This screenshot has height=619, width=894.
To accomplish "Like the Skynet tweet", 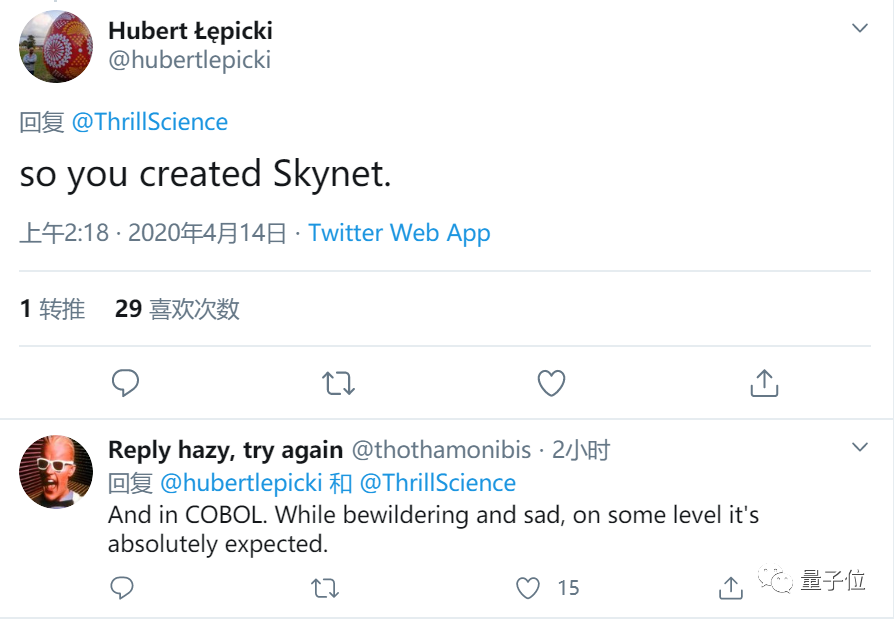I will [x=552, y=383].
